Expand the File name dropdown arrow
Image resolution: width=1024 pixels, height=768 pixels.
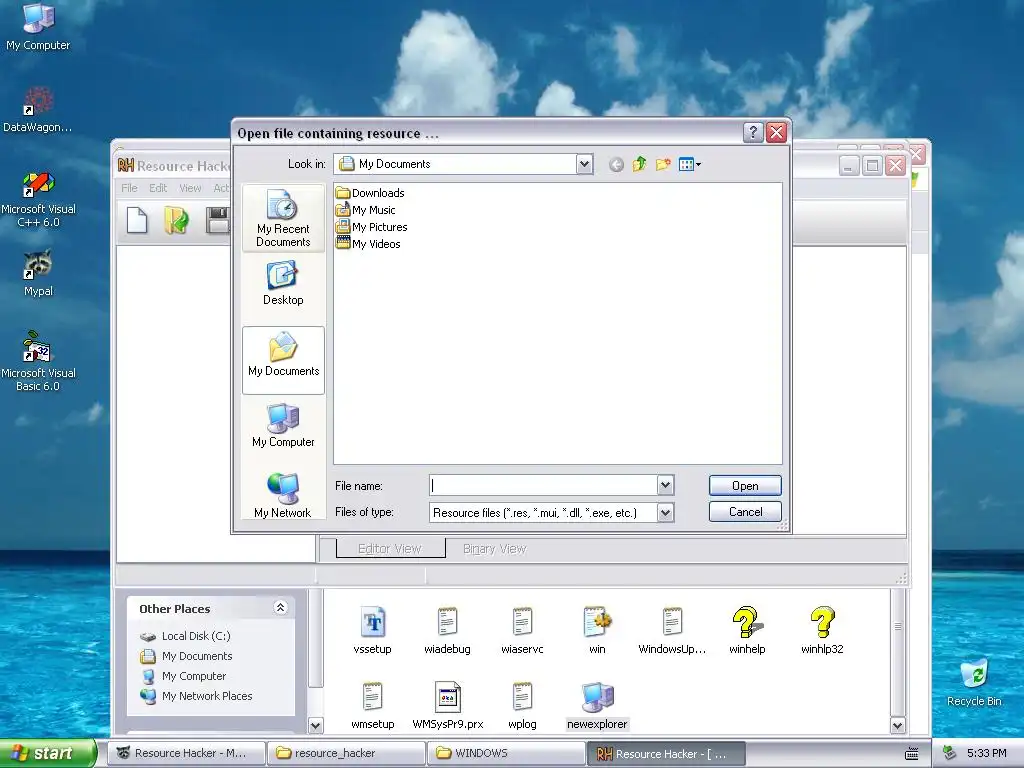tap(665, 485)
